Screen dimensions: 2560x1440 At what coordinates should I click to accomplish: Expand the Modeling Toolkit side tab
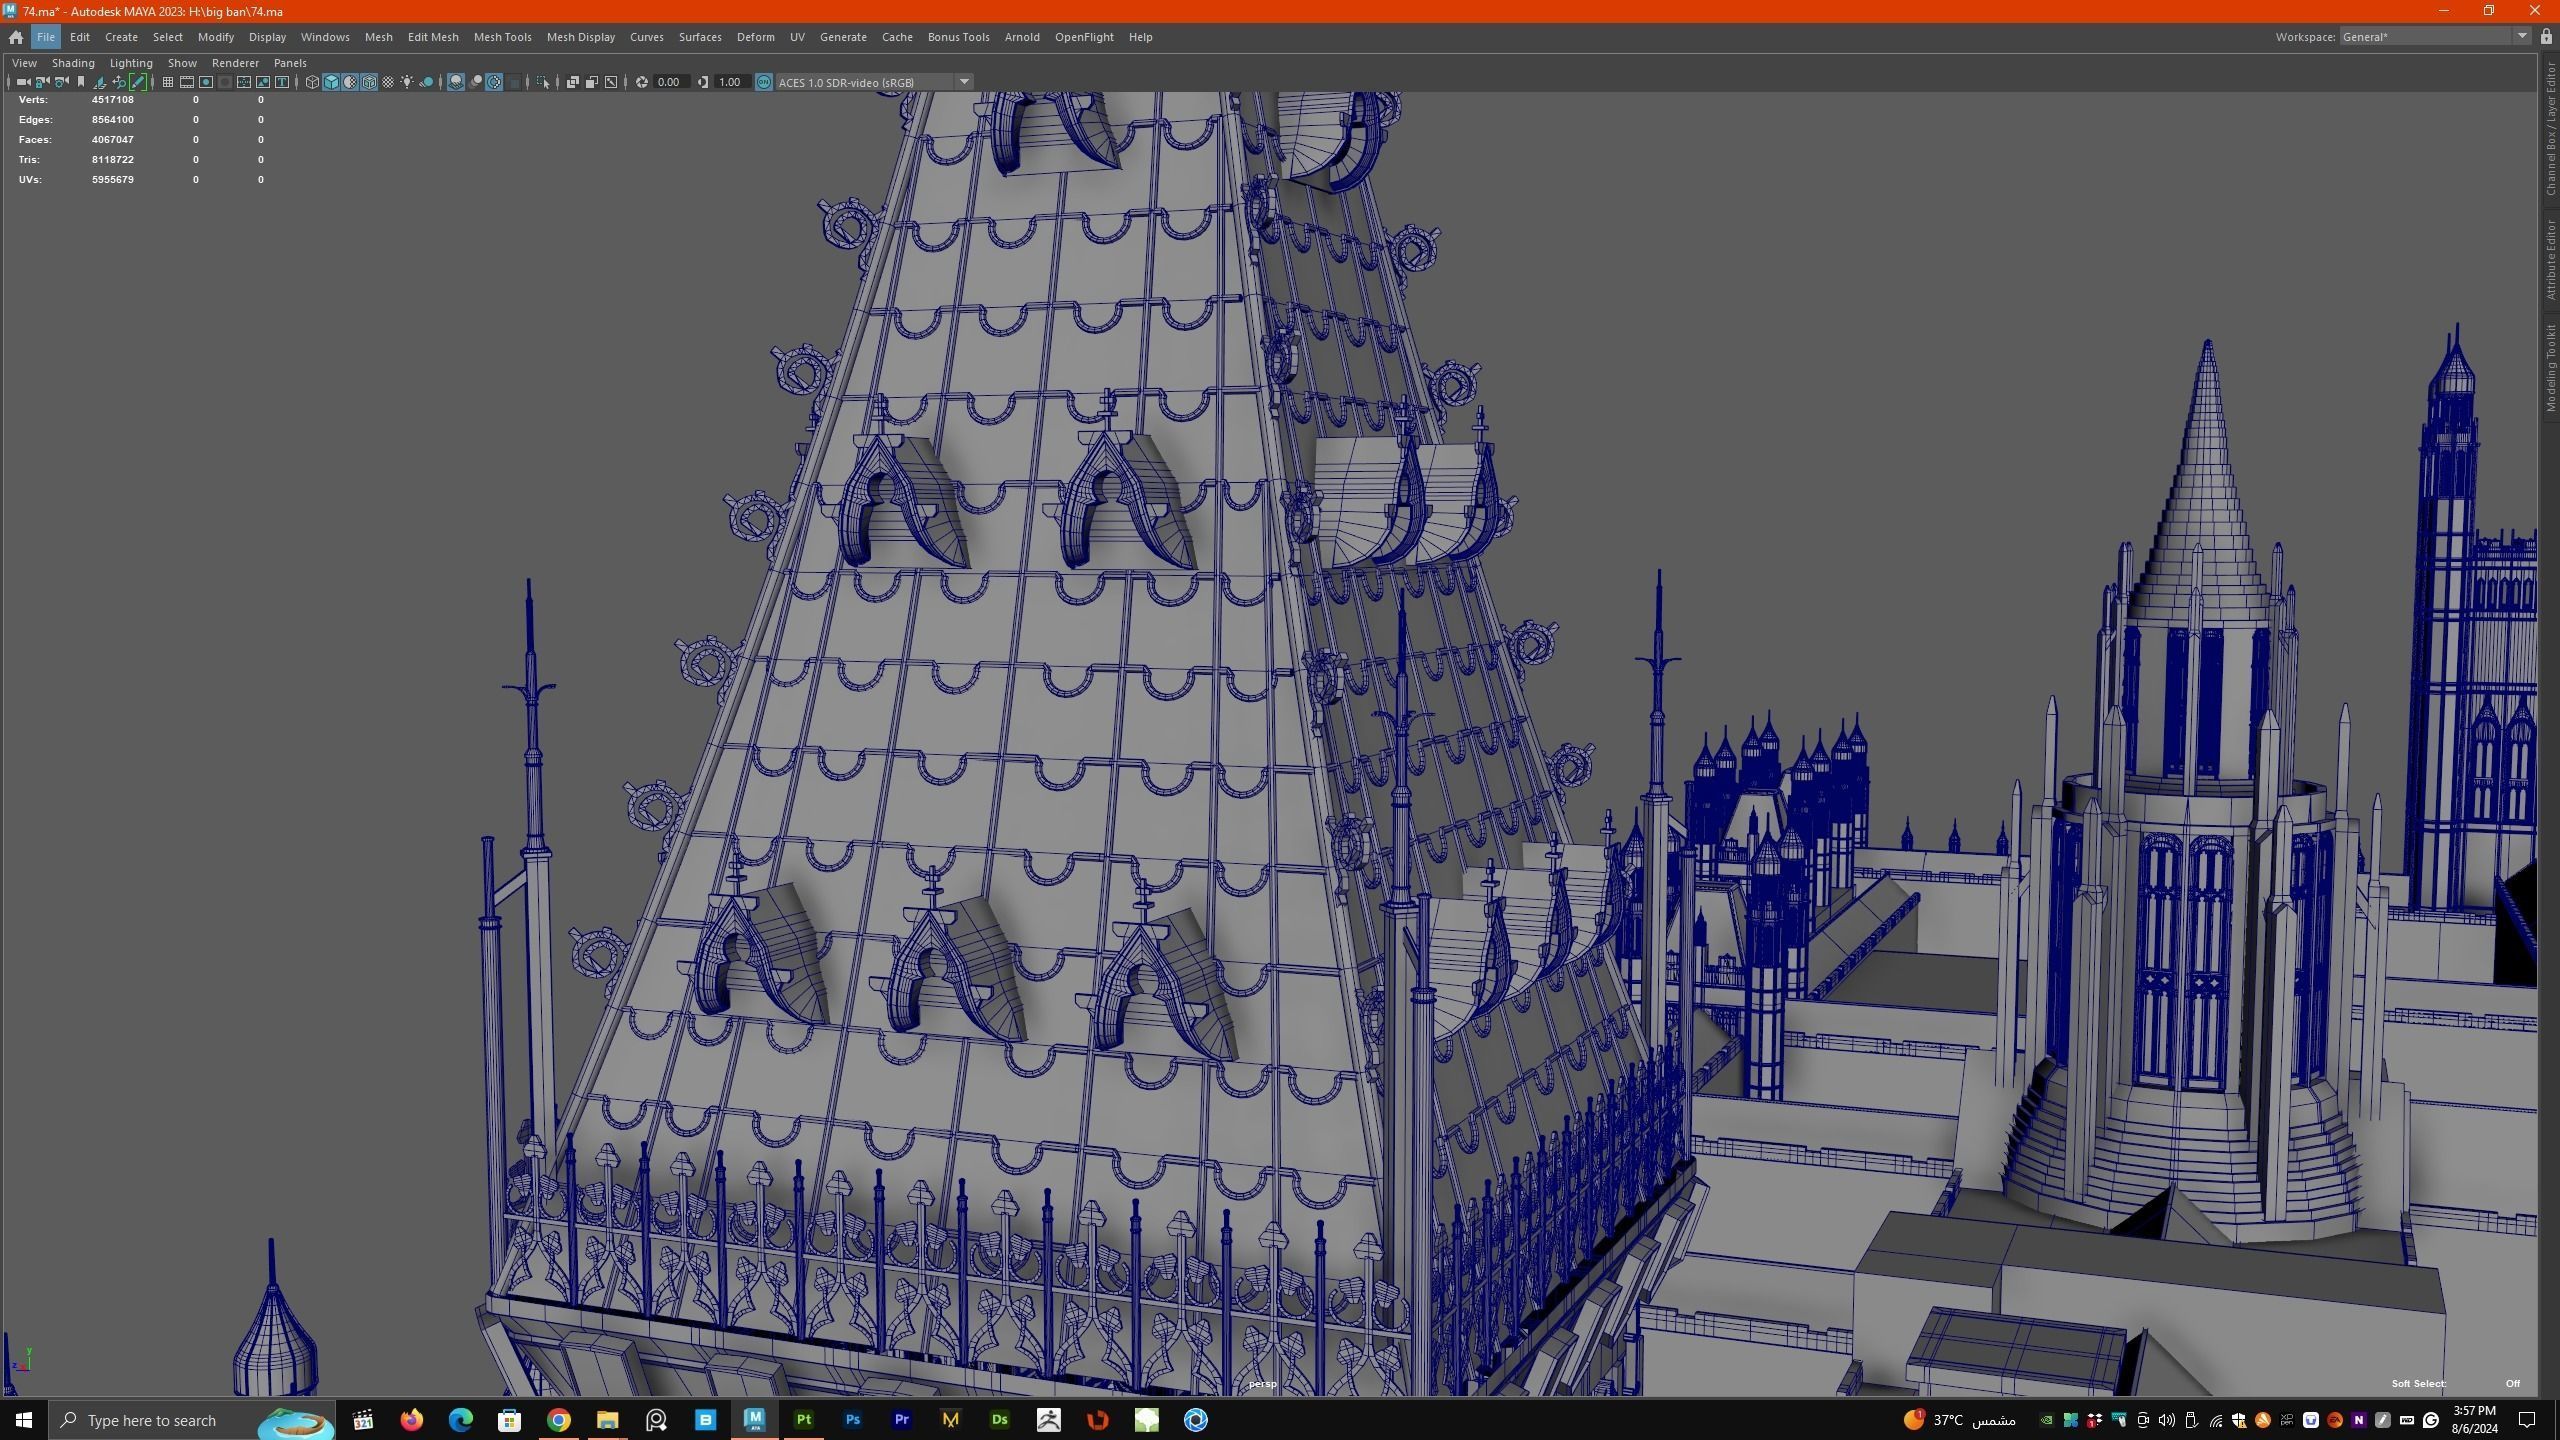click(x=2551, y=367)
